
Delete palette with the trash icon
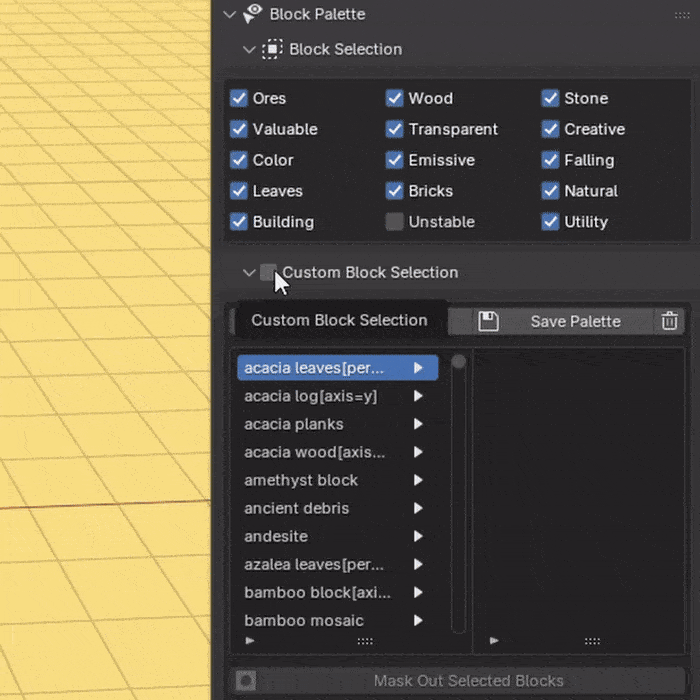[x=669, y=321]
